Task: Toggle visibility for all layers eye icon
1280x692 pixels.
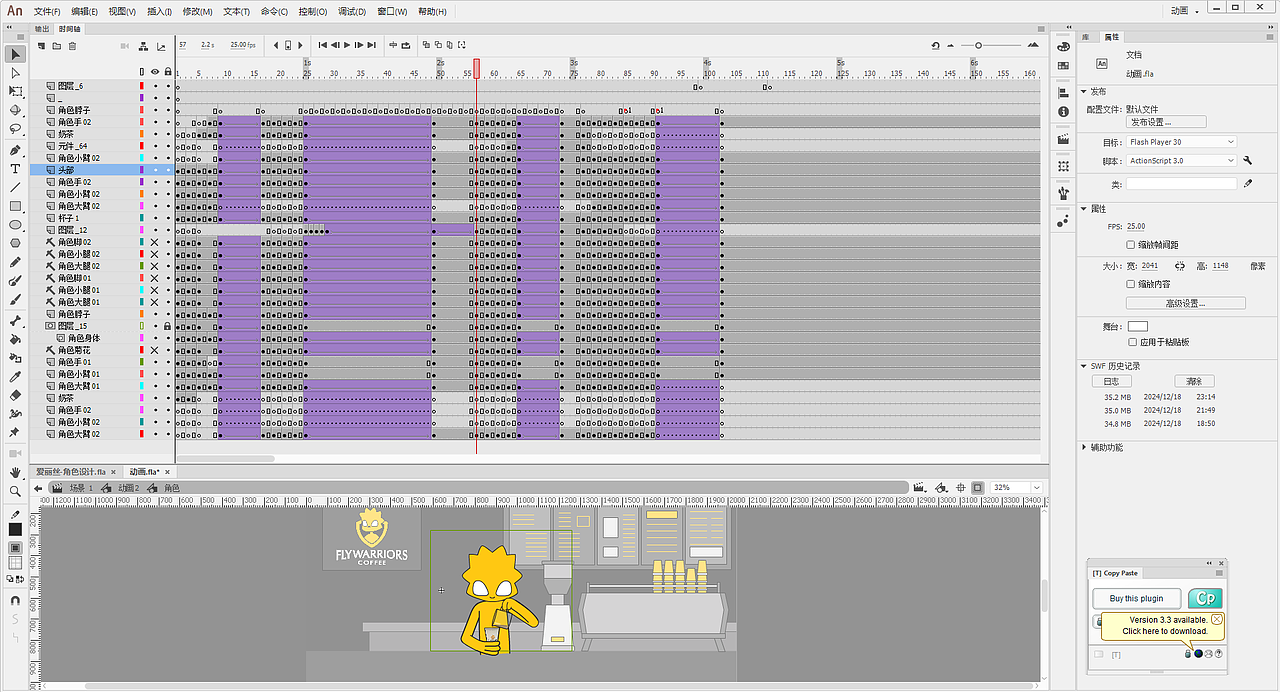Action: point(155,72)
